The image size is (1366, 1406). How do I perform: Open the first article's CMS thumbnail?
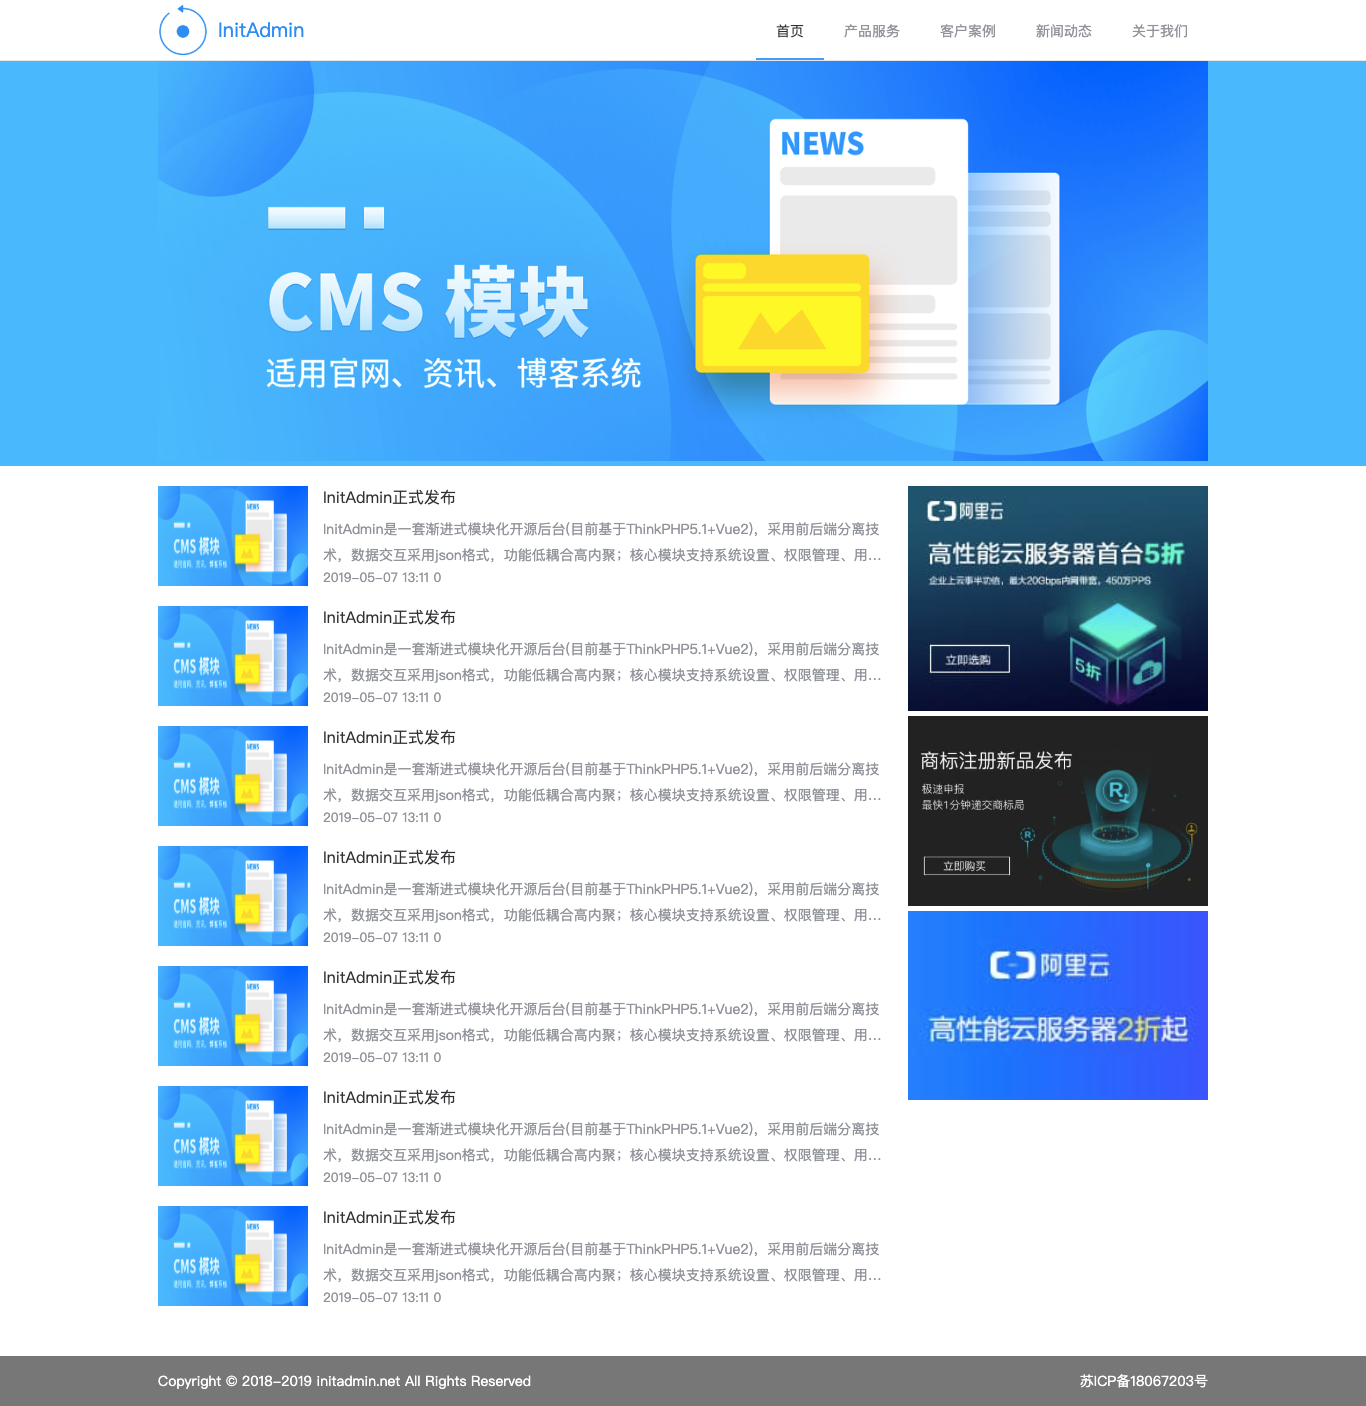pyautogui.click(x=233, y=536)
